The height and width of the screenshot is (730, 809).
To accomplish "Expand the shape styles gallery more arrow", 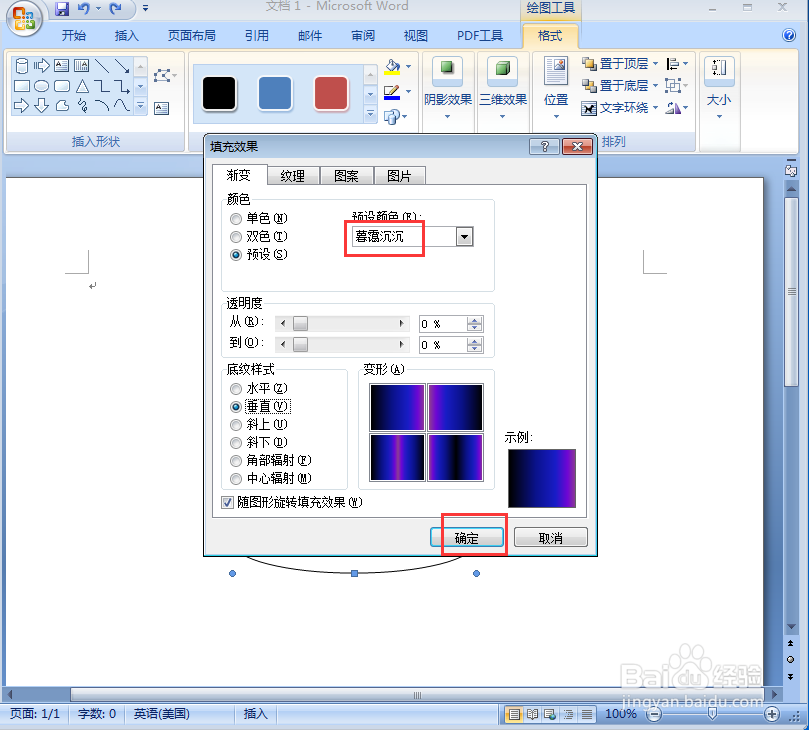I will tap(370, 114).
